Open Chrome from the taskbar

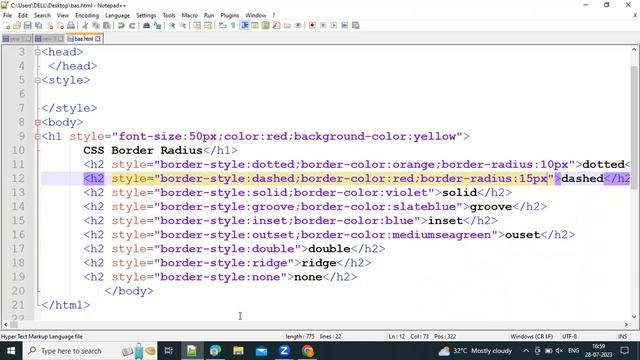[307, 351]
